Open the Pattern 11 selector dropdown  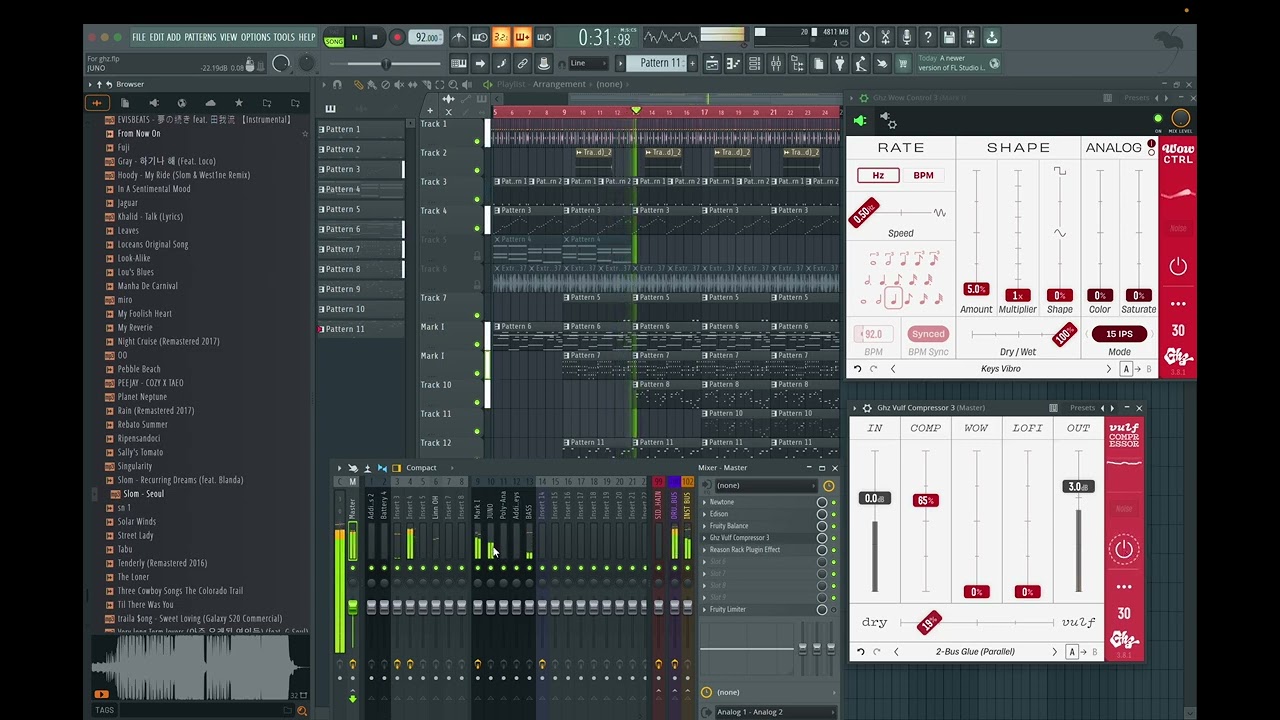(660, 64)
